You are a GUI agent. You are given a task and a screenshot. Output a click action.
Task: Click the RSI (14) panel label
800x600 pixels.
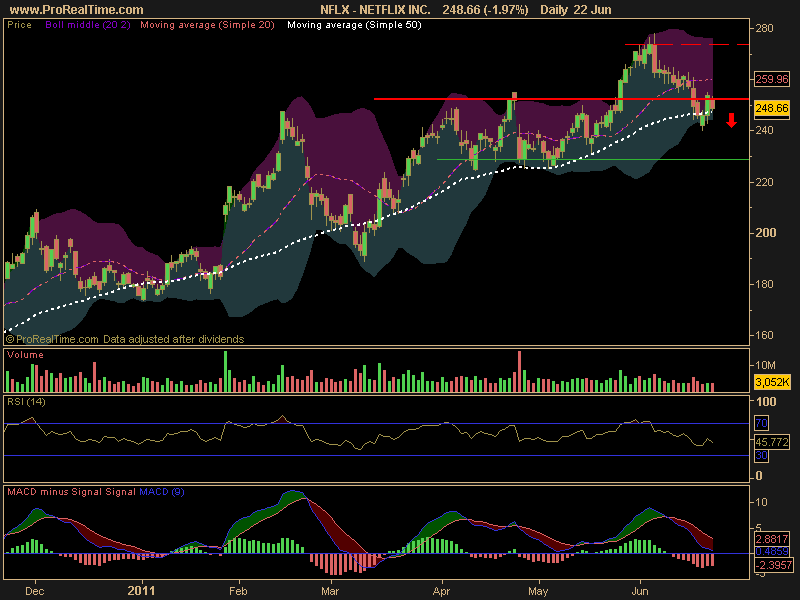(26, 402)
